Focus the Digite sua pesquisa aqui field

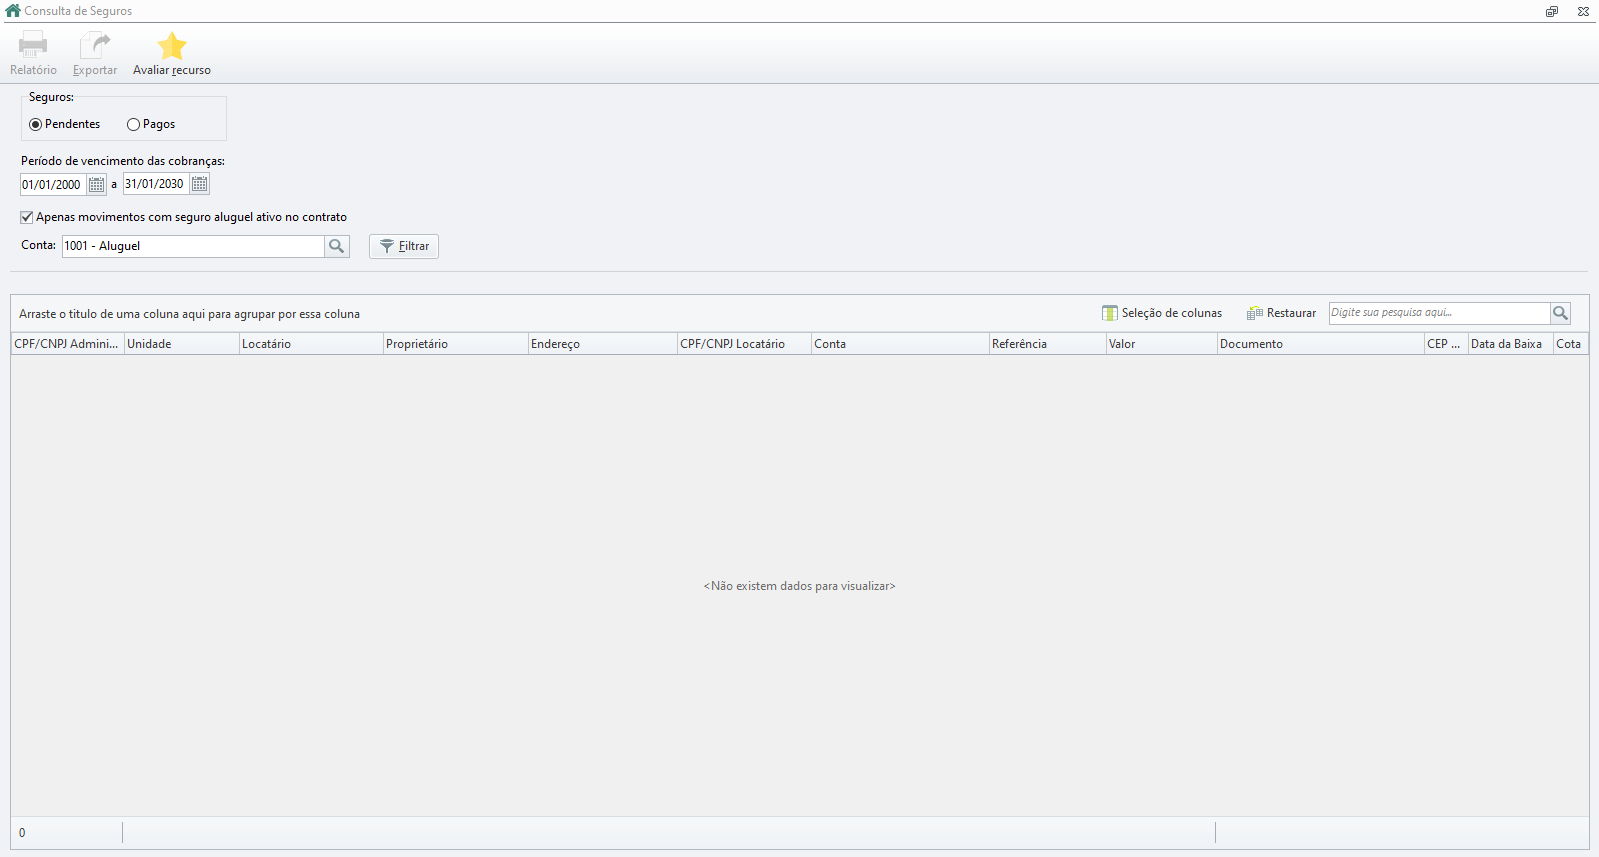tap(1439, 313)
